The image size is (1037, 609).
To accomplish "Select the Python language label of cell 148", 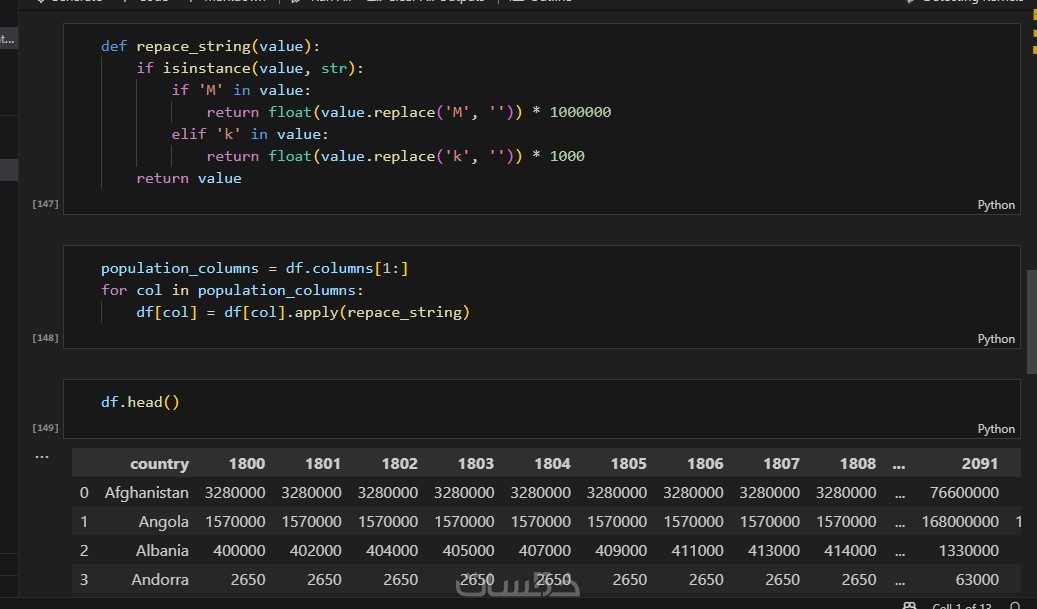I will (995, 339).
